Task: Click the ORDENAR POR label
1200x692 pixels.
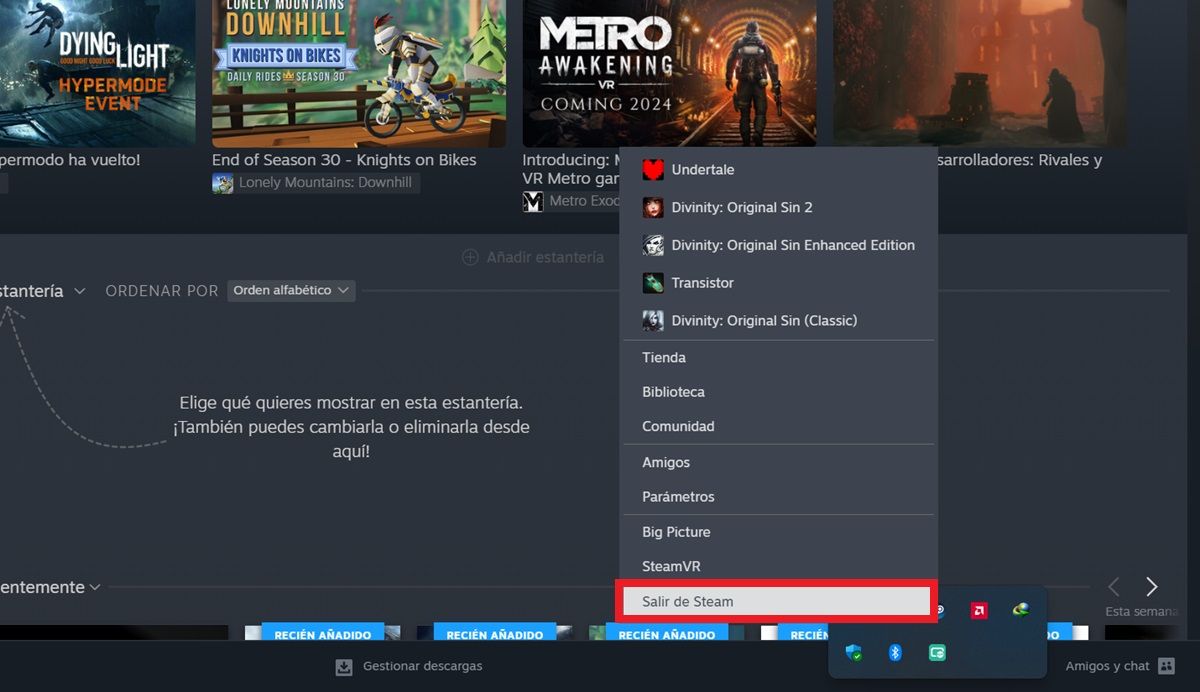Action: tap(162, 291)
